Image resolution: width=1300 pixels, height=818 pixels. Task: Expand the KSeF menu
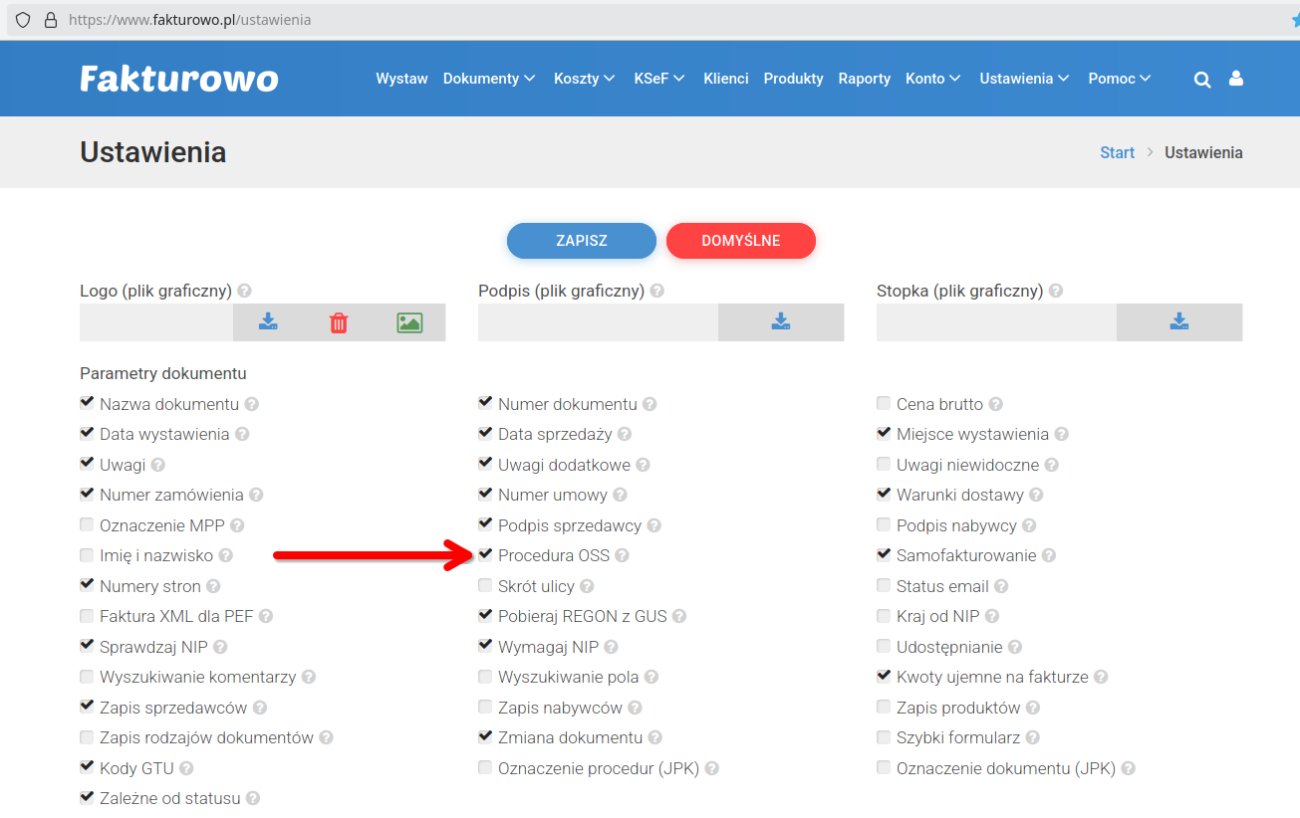[658, 78]
